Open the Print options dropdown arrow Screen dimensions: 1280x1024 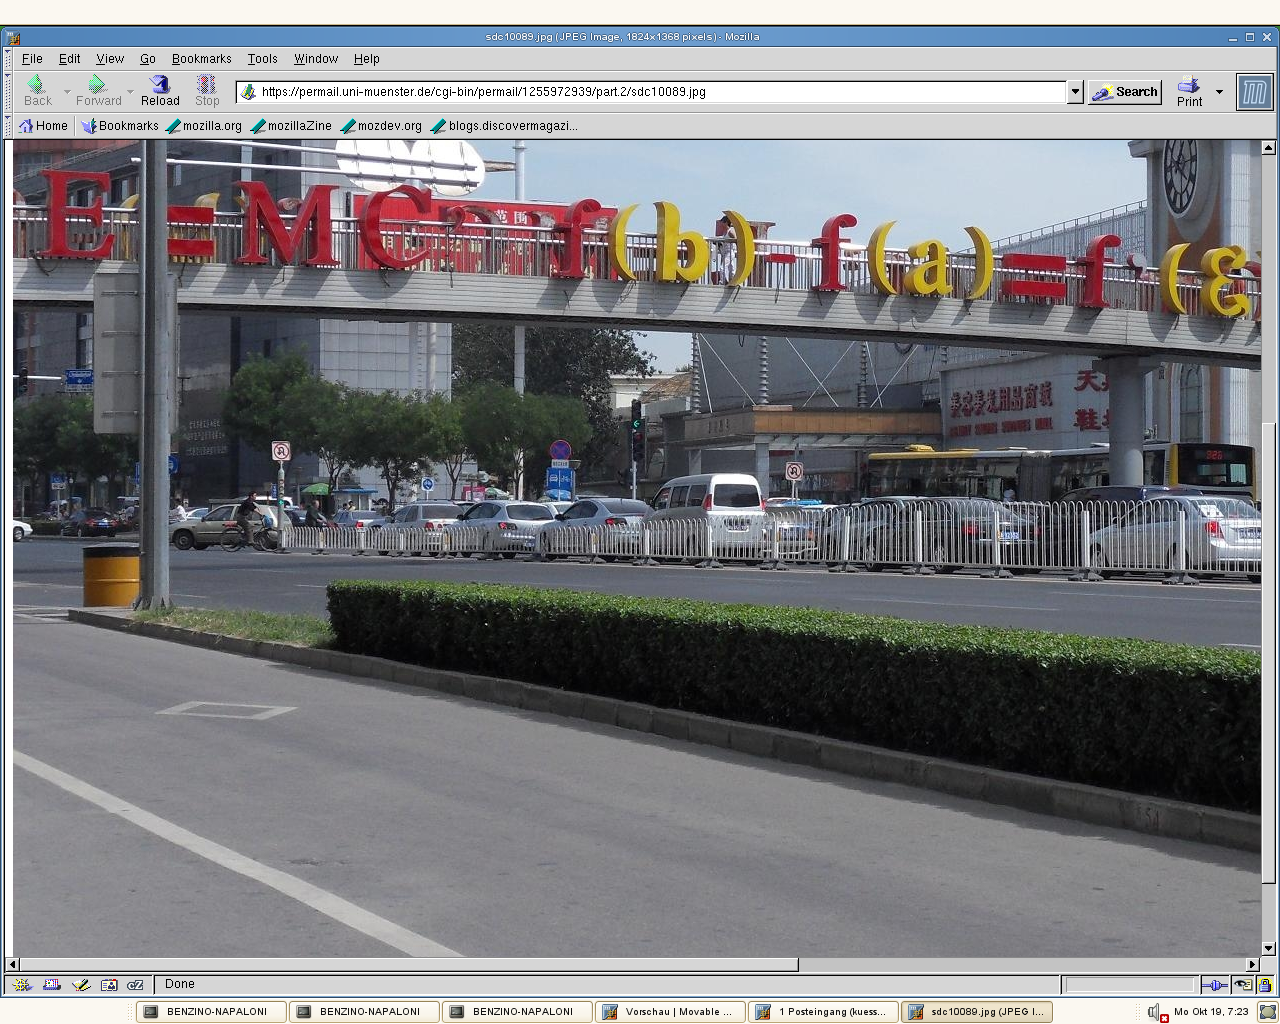coord(1219,92)
